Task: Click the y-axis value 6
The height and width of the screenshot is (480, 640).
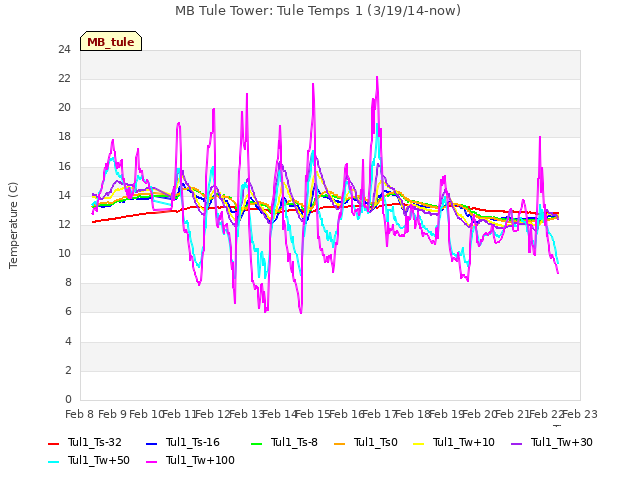Action: pyautogui.click(x=68, y=312)
